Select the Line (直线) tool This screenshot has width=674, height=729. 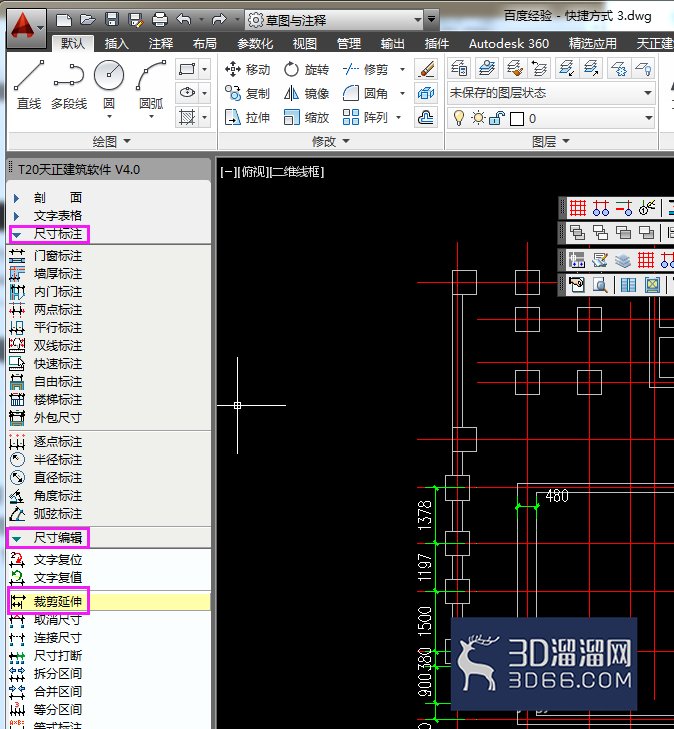pos(29,85)
